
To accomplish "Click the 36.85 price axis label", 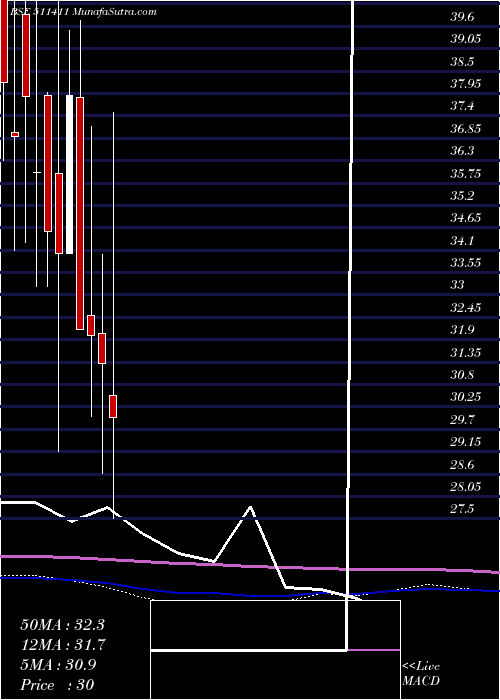I will click(466, 129).
